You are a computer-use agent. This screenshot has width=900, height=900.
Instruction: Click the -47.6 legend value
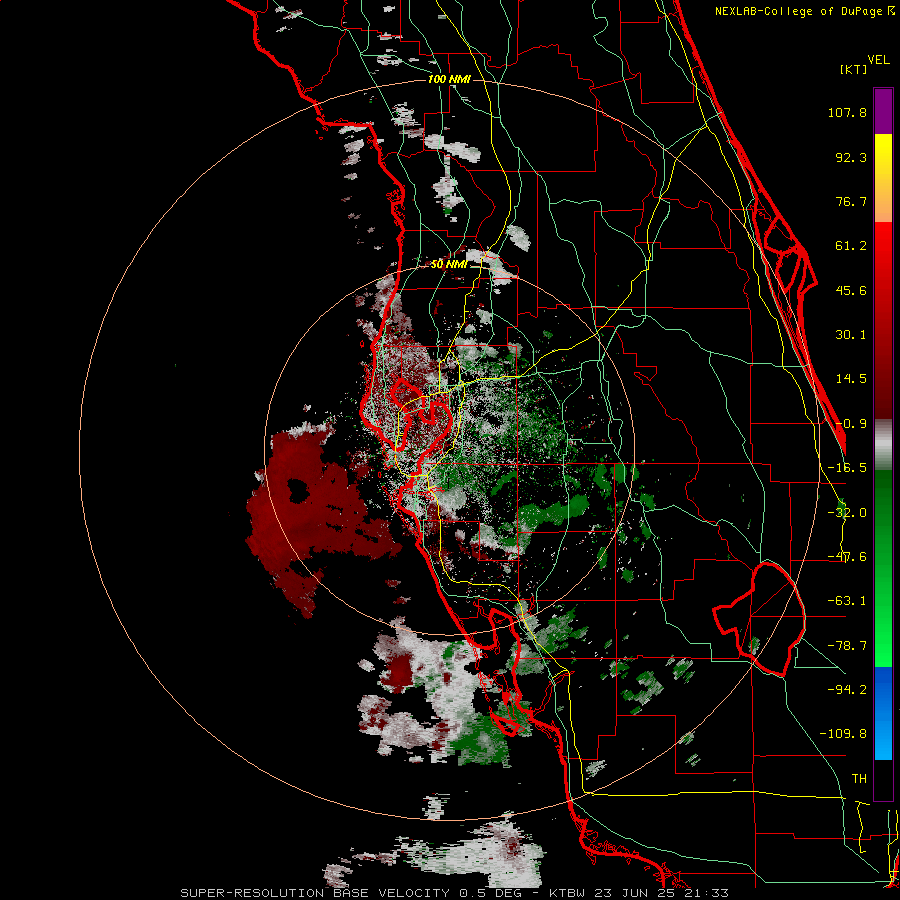pos(847,557)
